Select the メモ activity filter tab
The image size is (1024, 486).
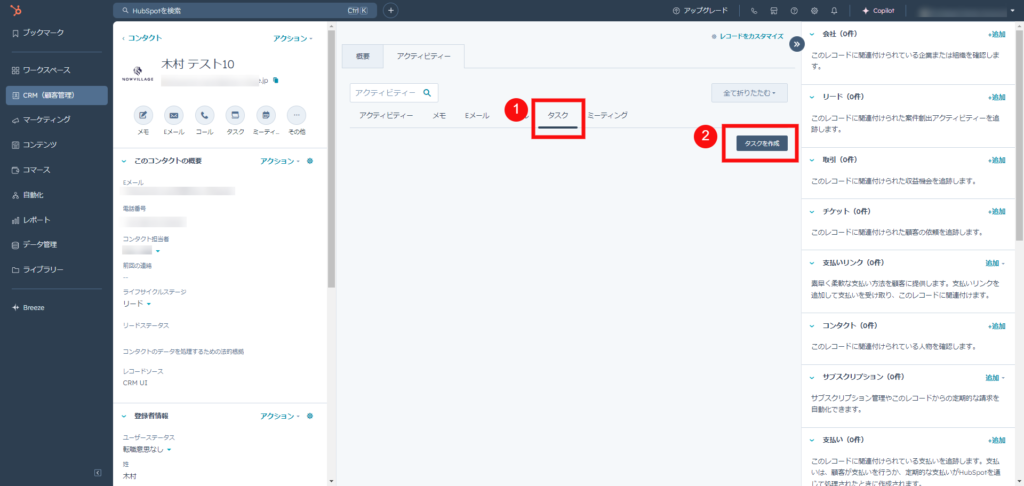pyautogui.click(x=439, y=116)
